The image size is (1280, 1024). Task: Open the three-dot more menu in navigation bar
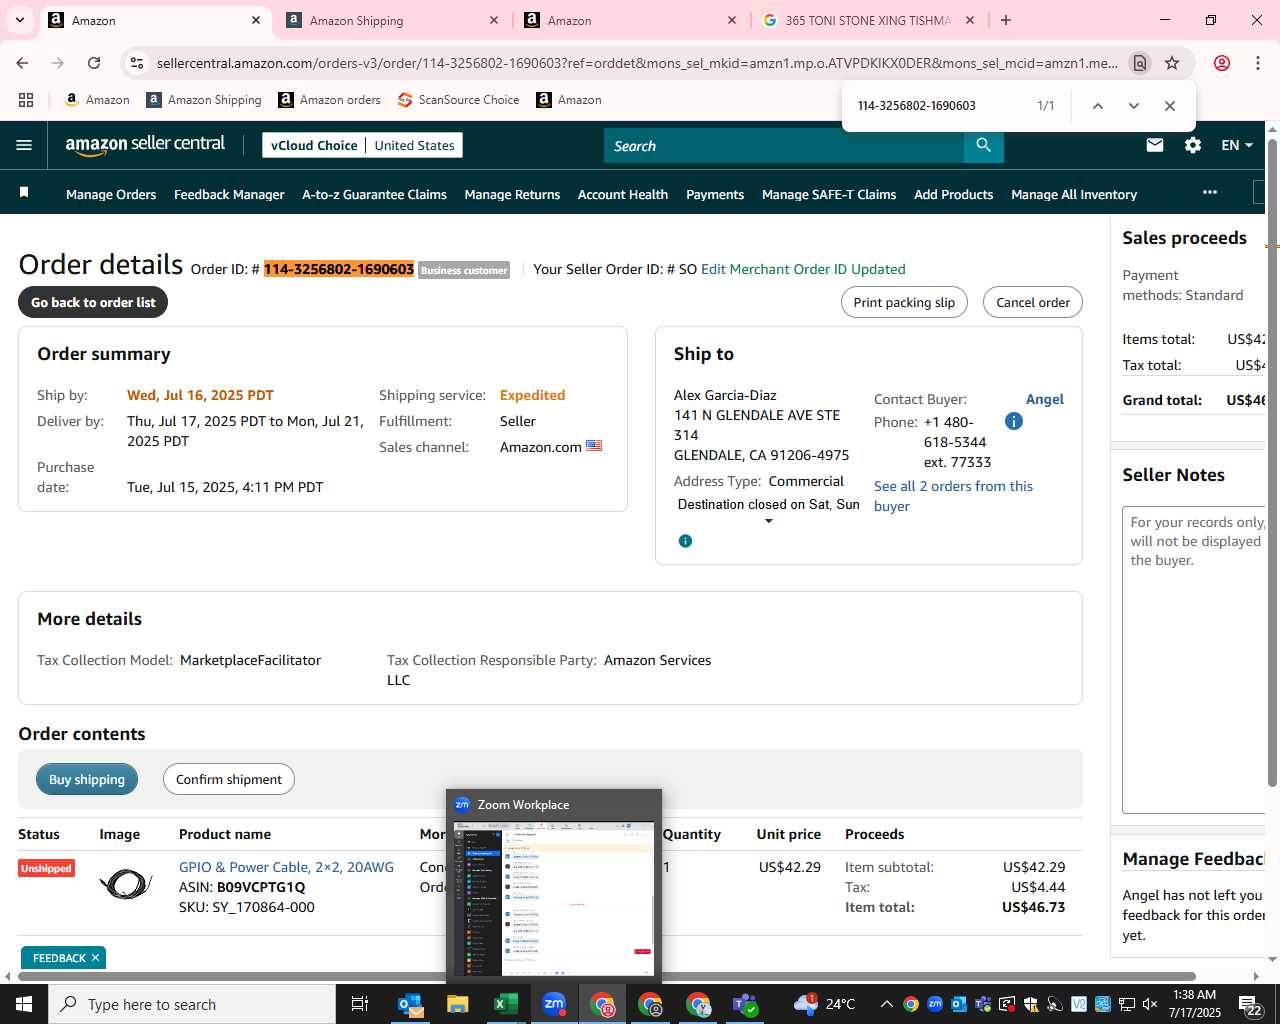click(1210, 192)
